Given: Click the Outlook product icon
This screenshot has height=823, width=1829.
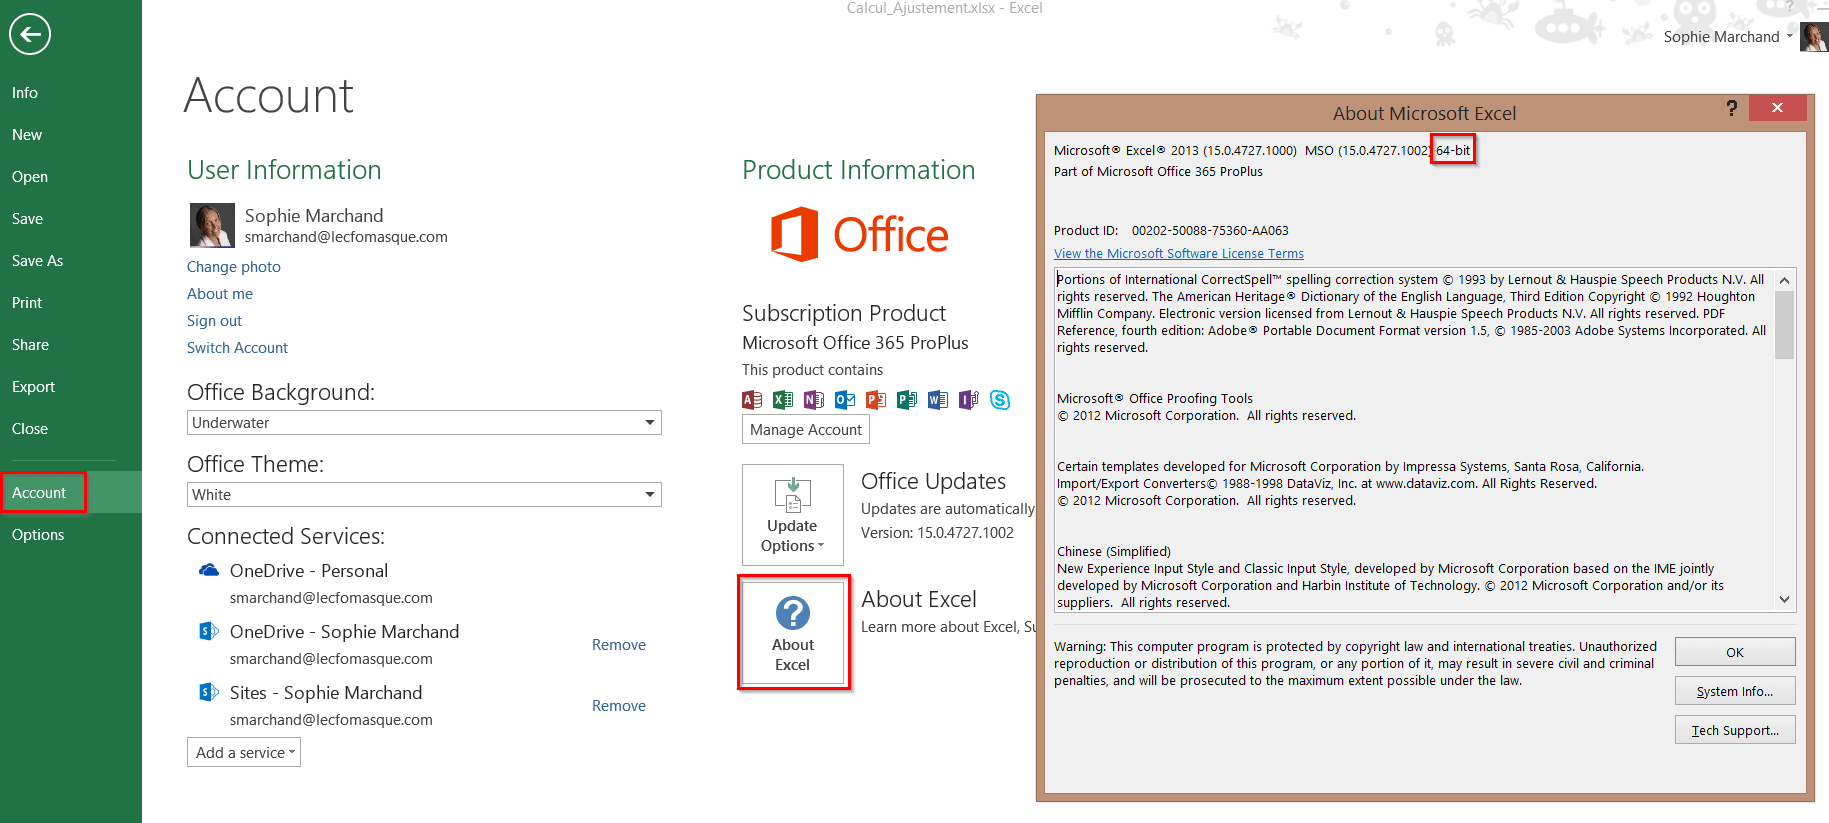Looking at the screenshot, I should pyautogui.click(x=845, y=400).
